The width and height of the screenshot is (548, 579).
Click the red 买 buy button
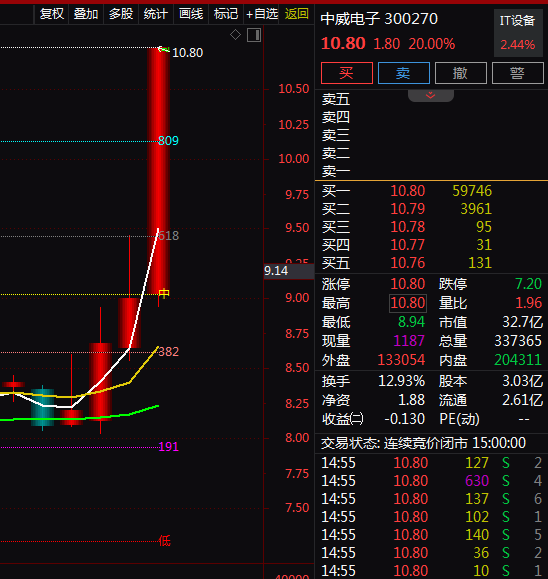tap(347, 73)
